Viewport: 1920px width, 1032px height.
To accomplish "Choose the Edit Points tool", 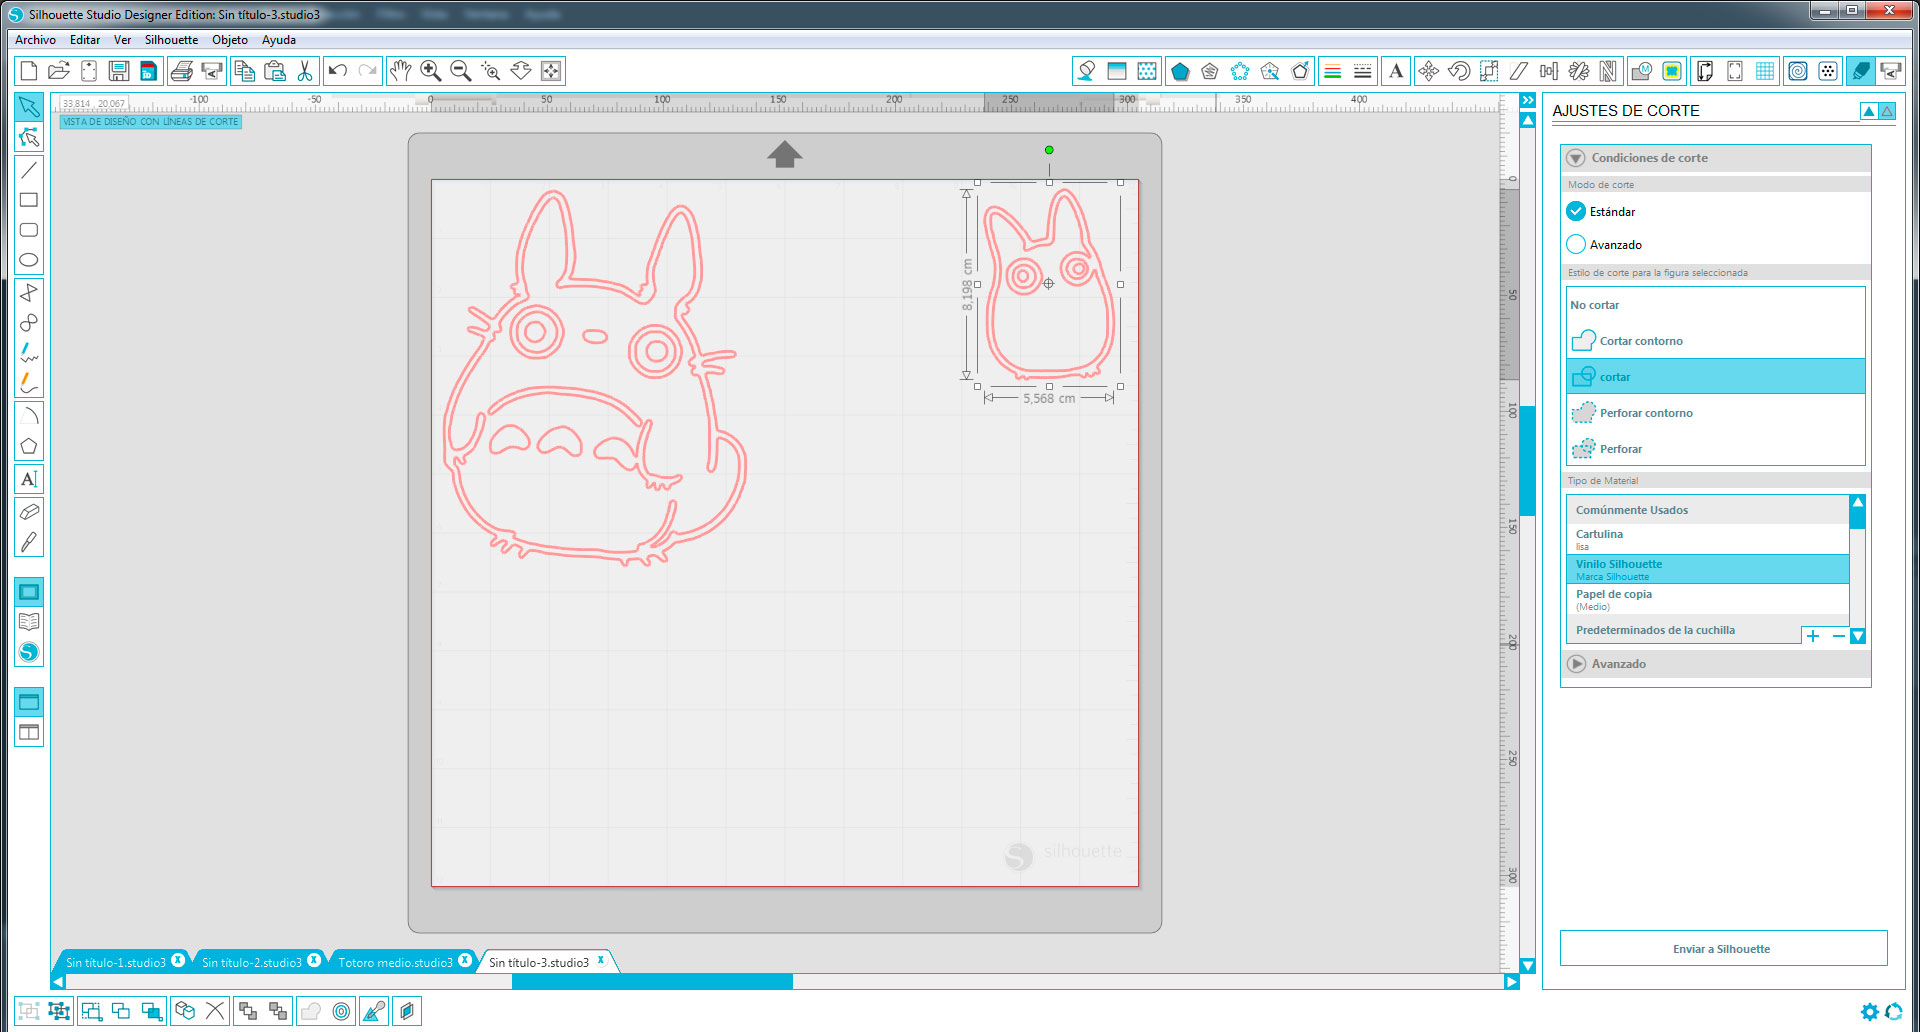I will coord(29,137).
